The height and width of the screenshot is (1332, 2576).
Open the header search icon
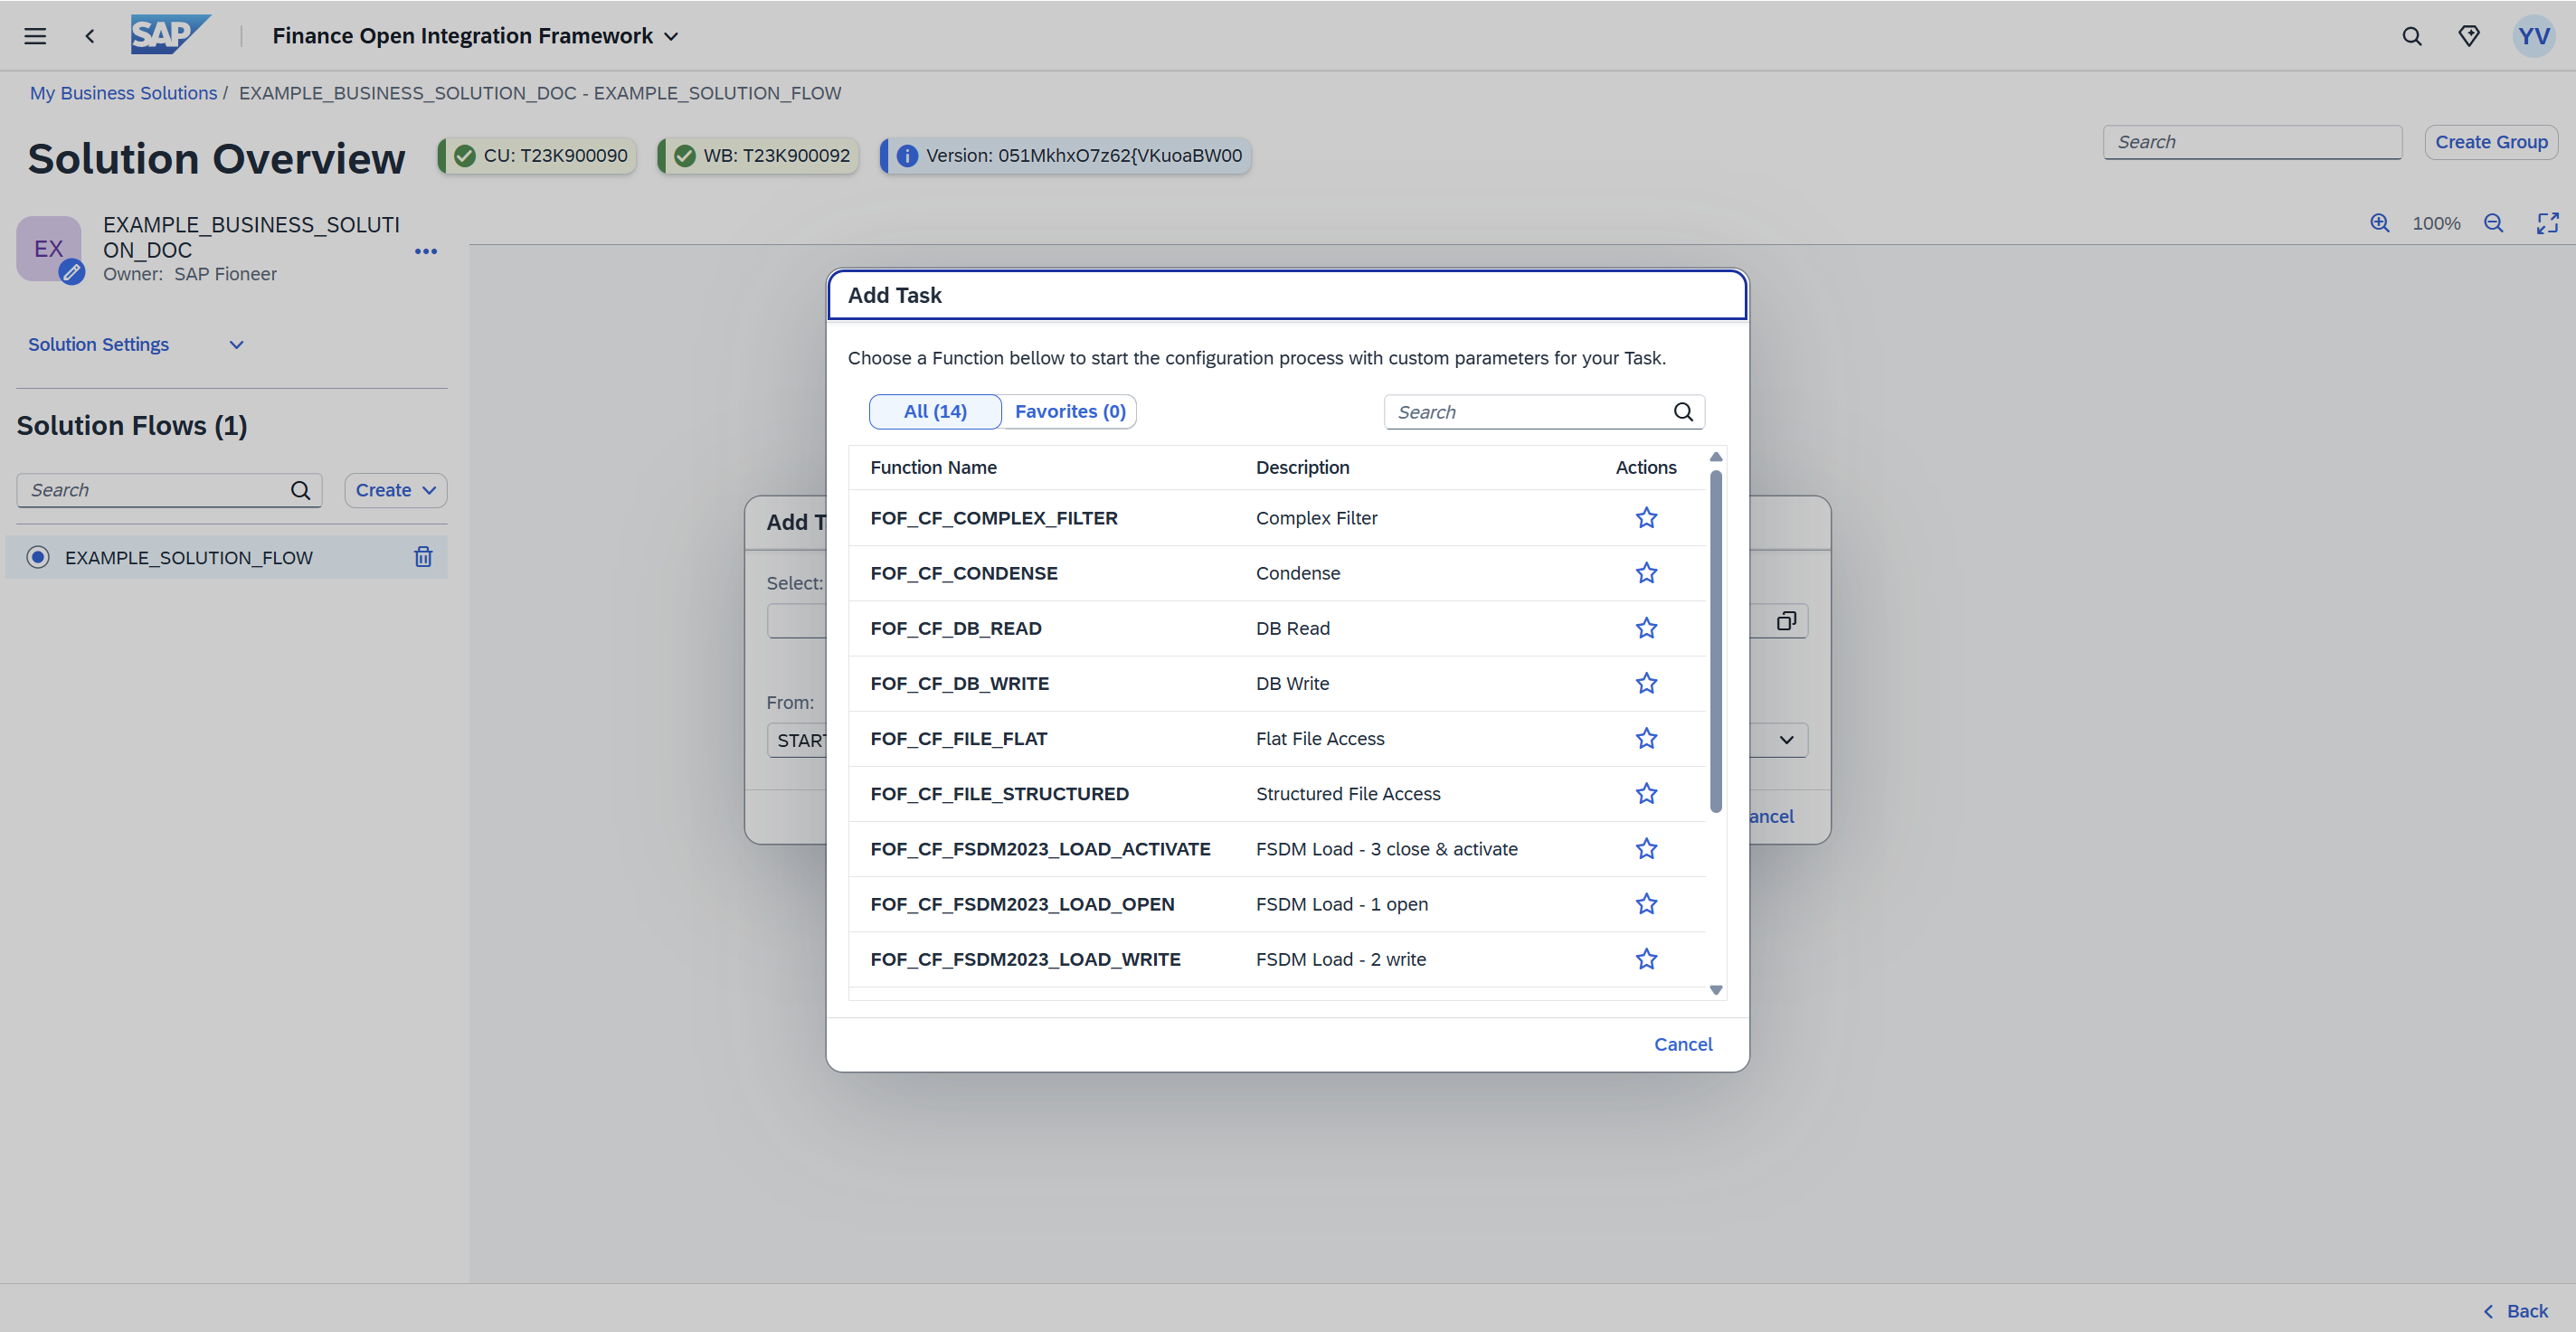click(x=2412, y=36)
